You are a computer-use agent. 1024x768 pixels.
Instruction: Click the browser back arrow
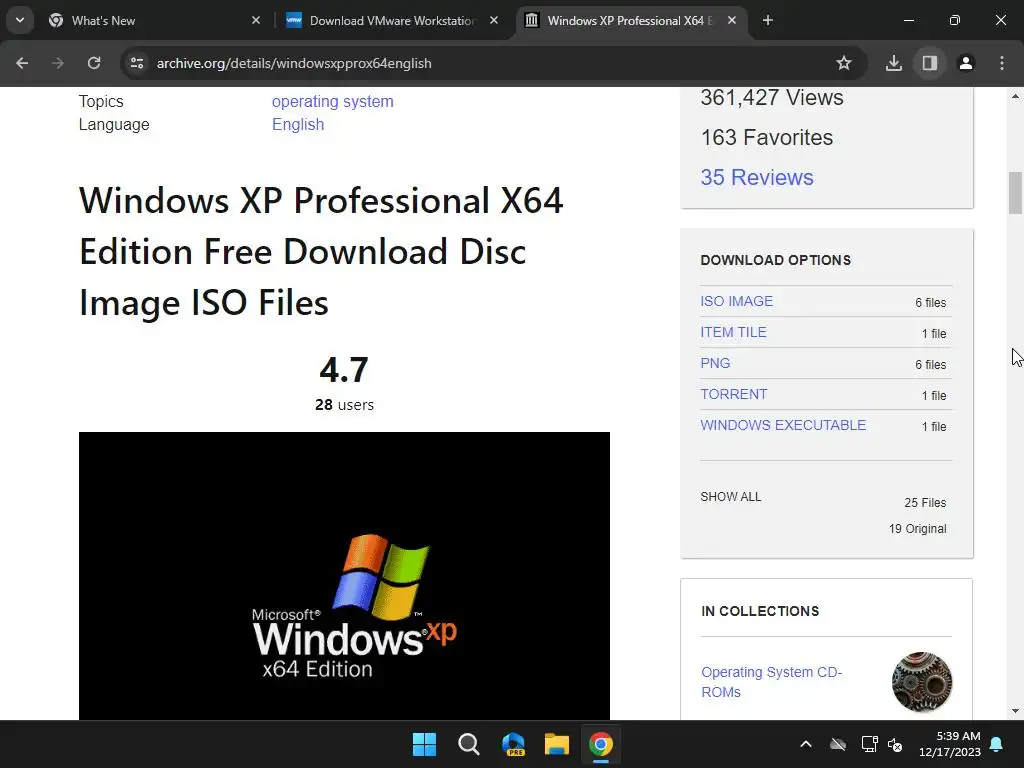[x=22, y=63]
